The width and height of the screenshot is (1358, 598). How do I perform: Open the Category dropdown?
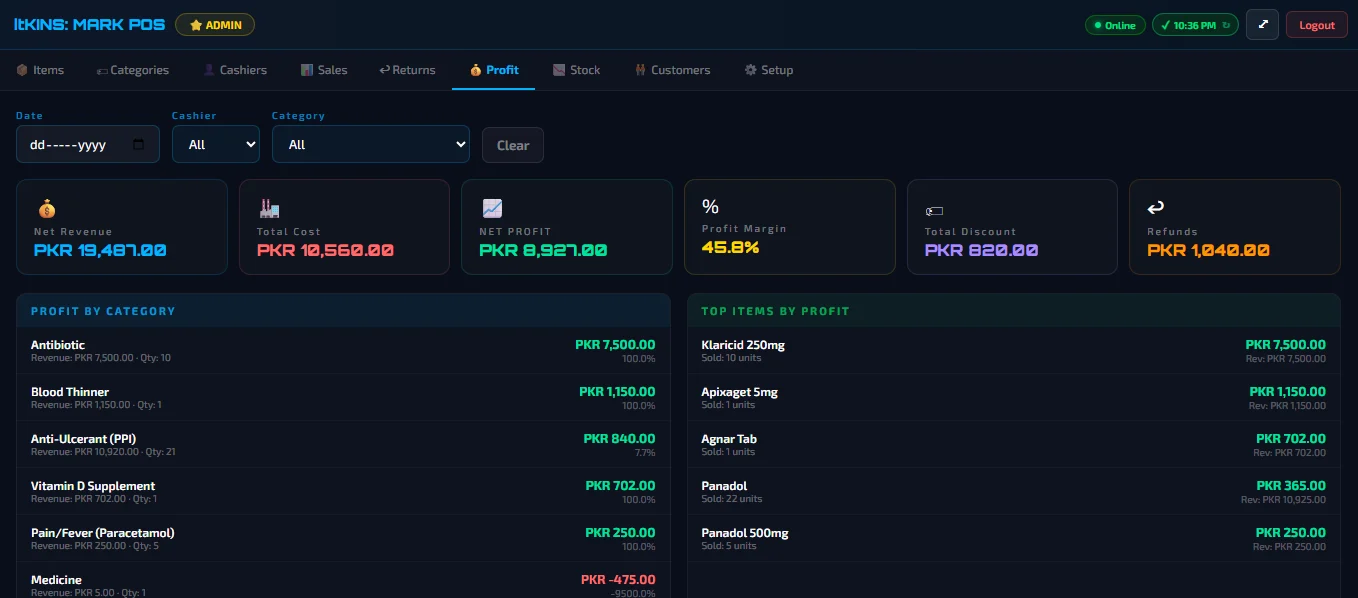point(371,144)
